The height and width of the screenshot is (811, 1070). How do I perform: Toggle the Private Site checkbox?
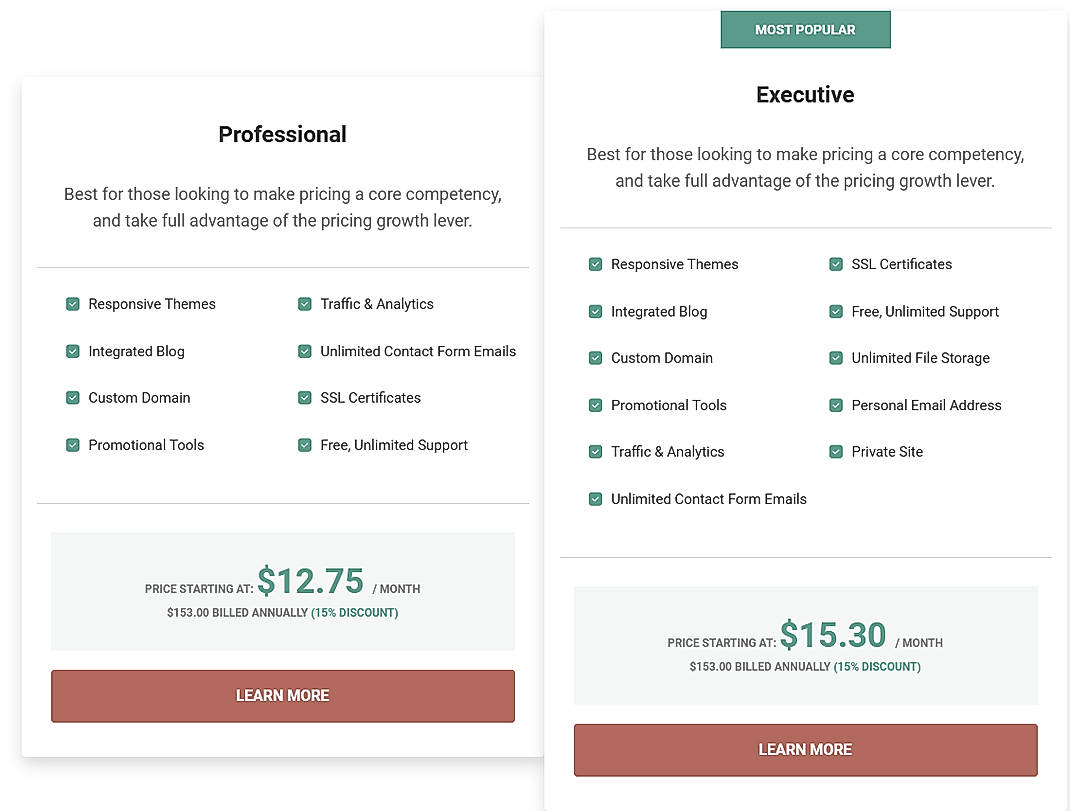click(836, 452)
